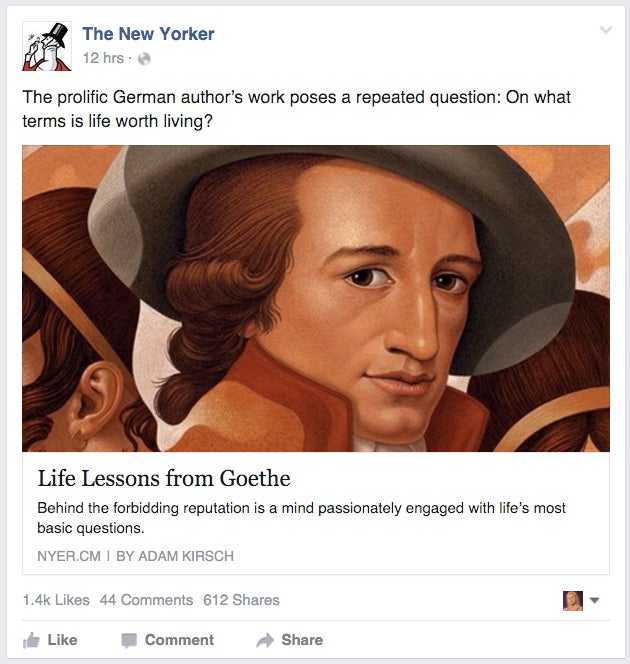
Task: Open post options chevron at top right
Action: [x=606, y=30]
